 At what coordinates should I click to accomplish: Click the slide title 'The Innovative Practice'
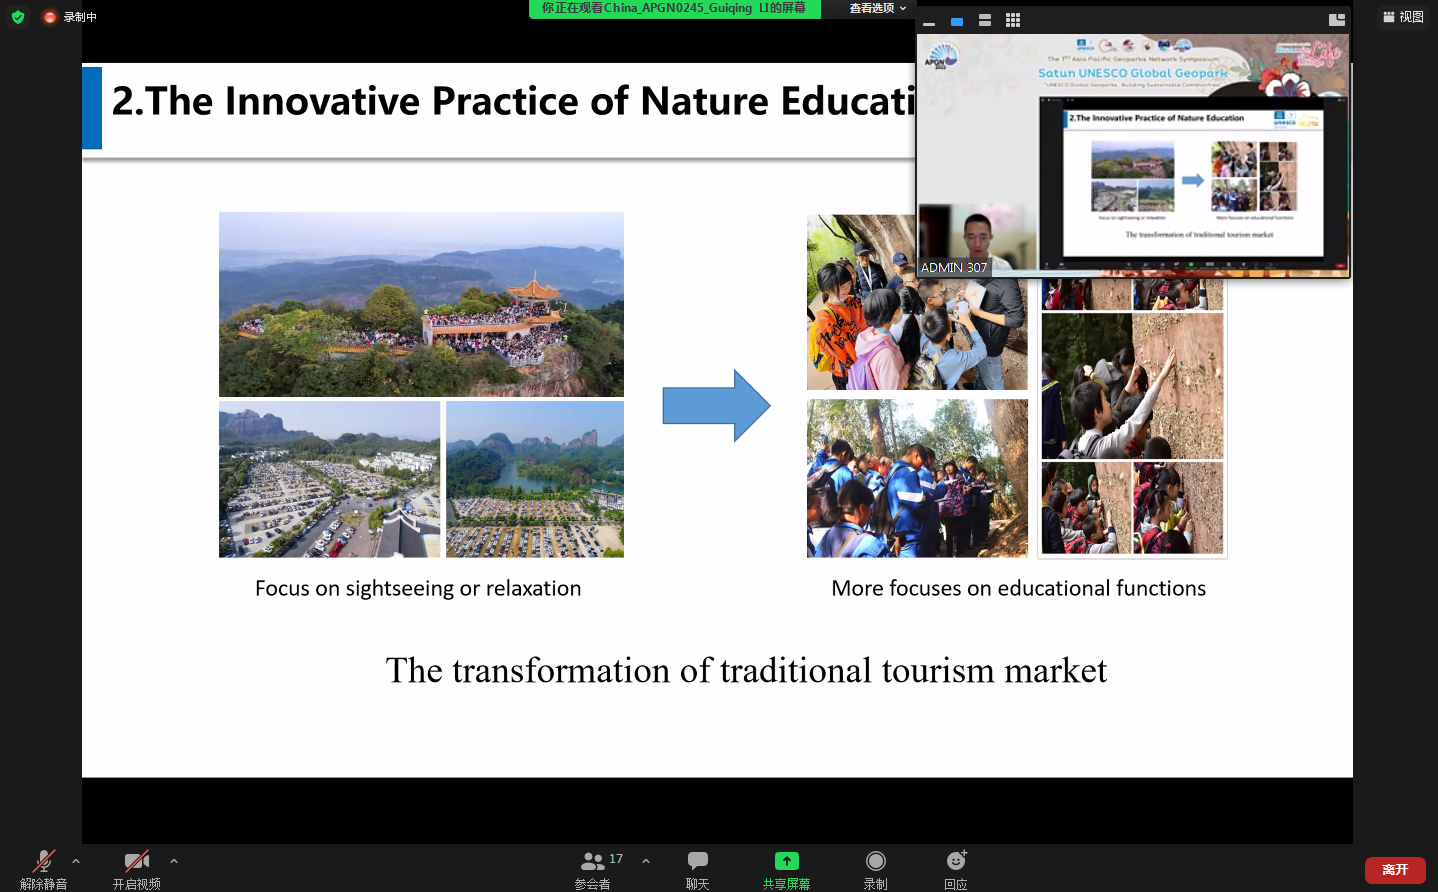(513, 101)
